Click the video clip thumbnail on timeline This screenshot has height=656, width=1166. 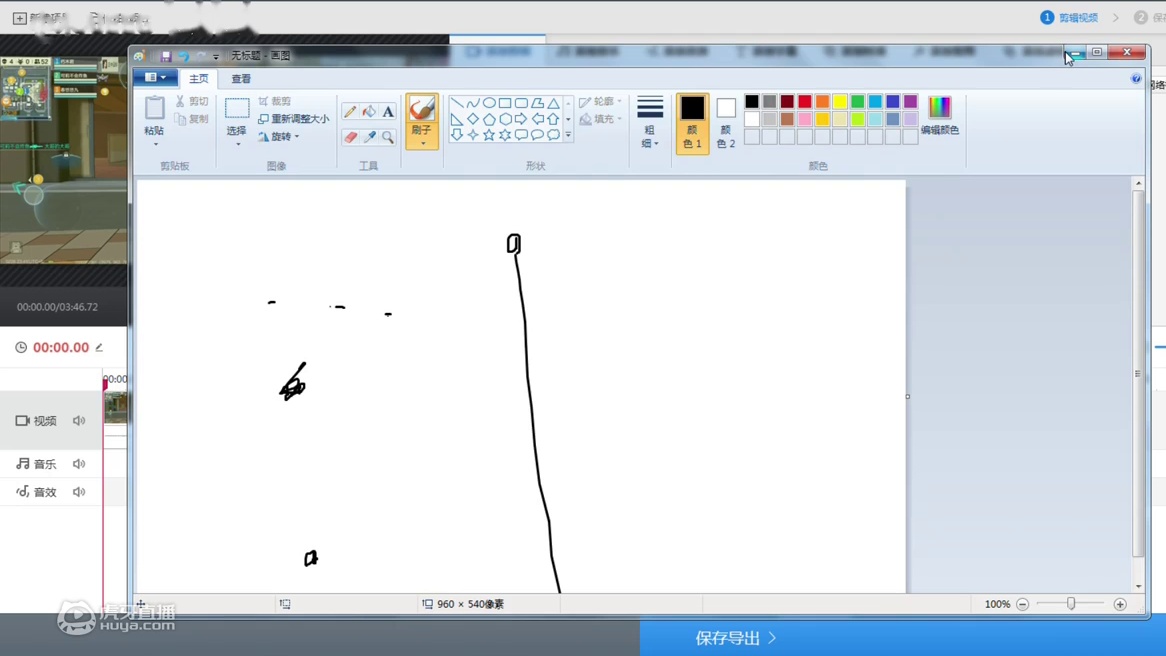[x=115, y=408]
